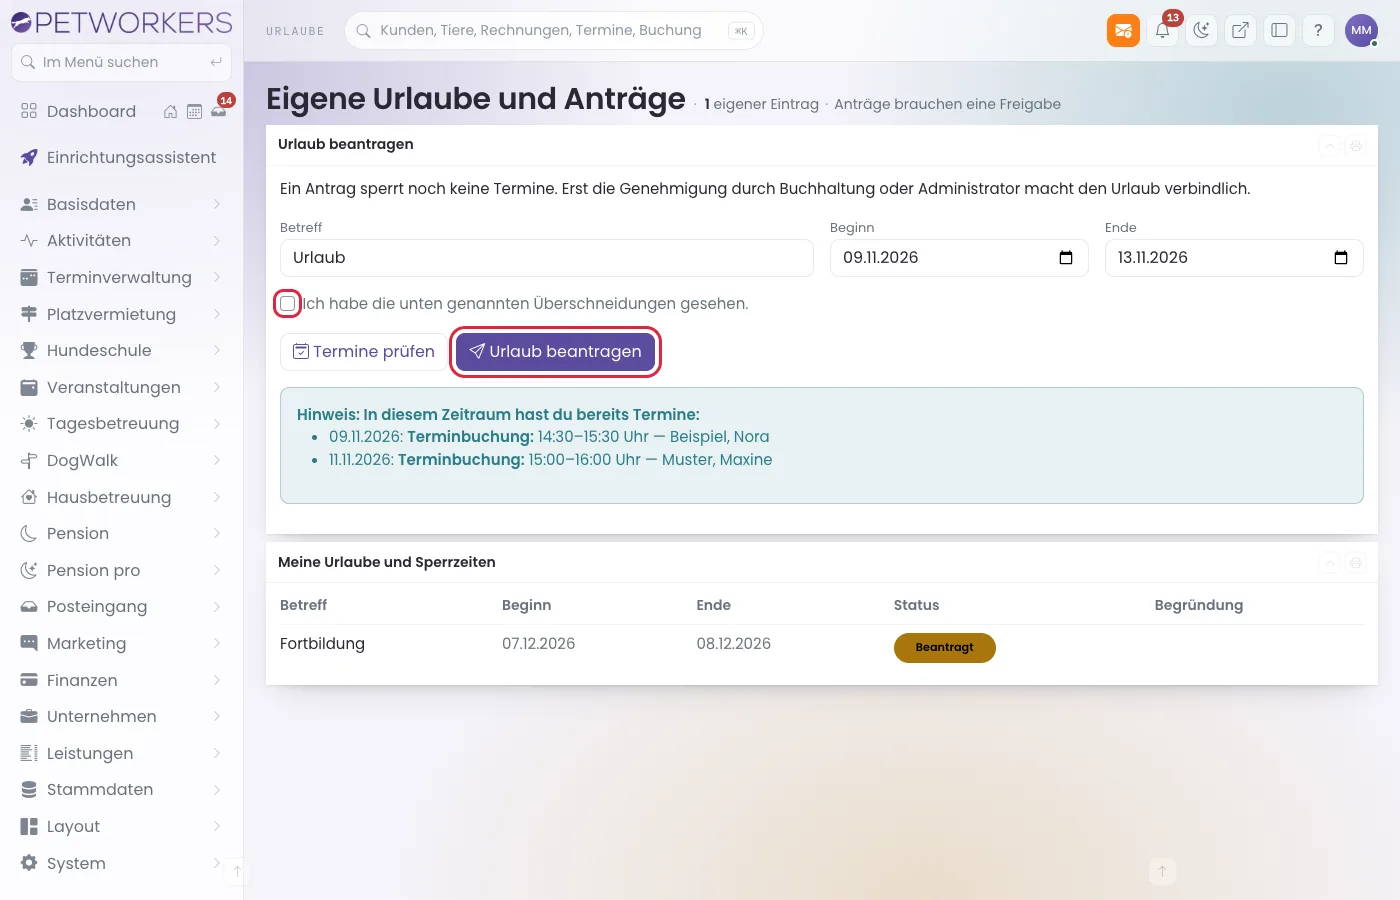Open the DogWalk menu item
The height and width of the screenshot is (900, 1400).
(121, 460)
